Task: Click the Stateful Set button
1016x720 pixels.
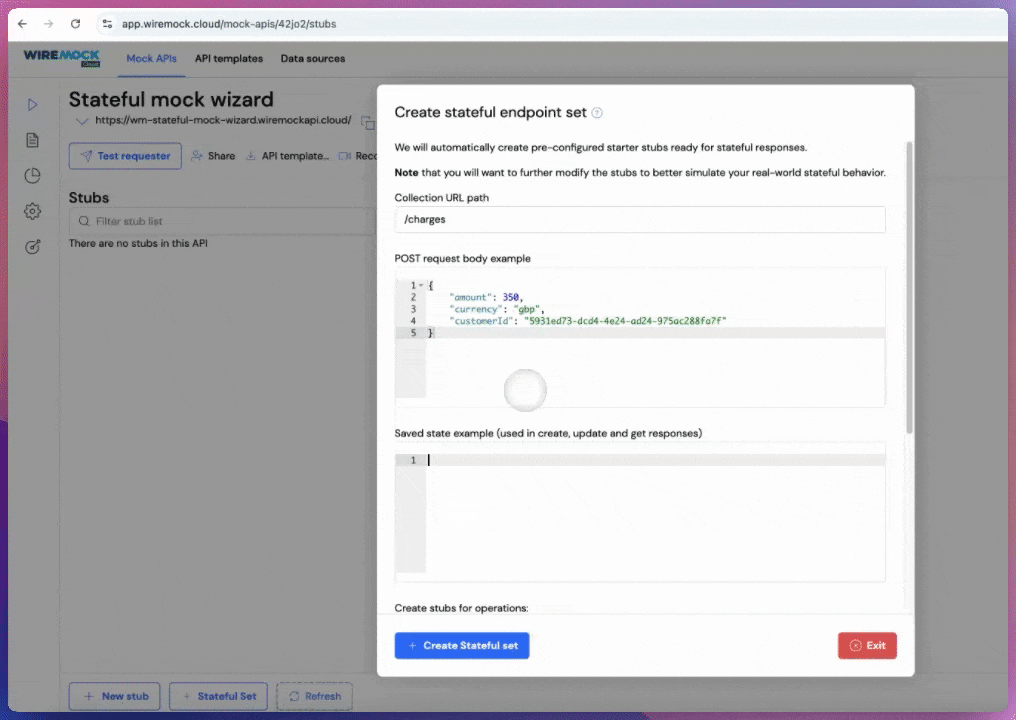Action: (x=218, y=696)
